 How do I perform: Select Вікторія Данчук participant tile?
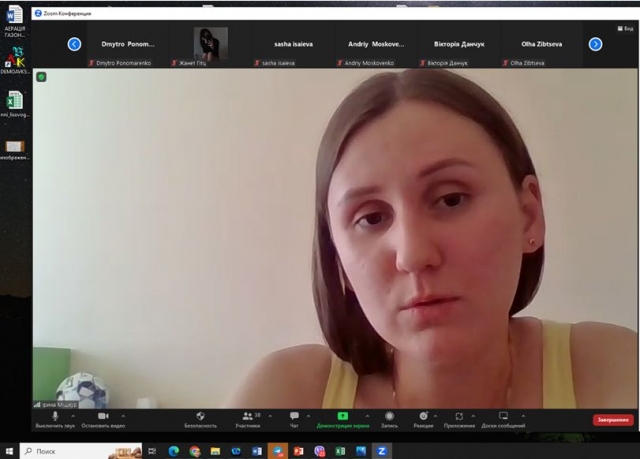click(x=459, y=44)
